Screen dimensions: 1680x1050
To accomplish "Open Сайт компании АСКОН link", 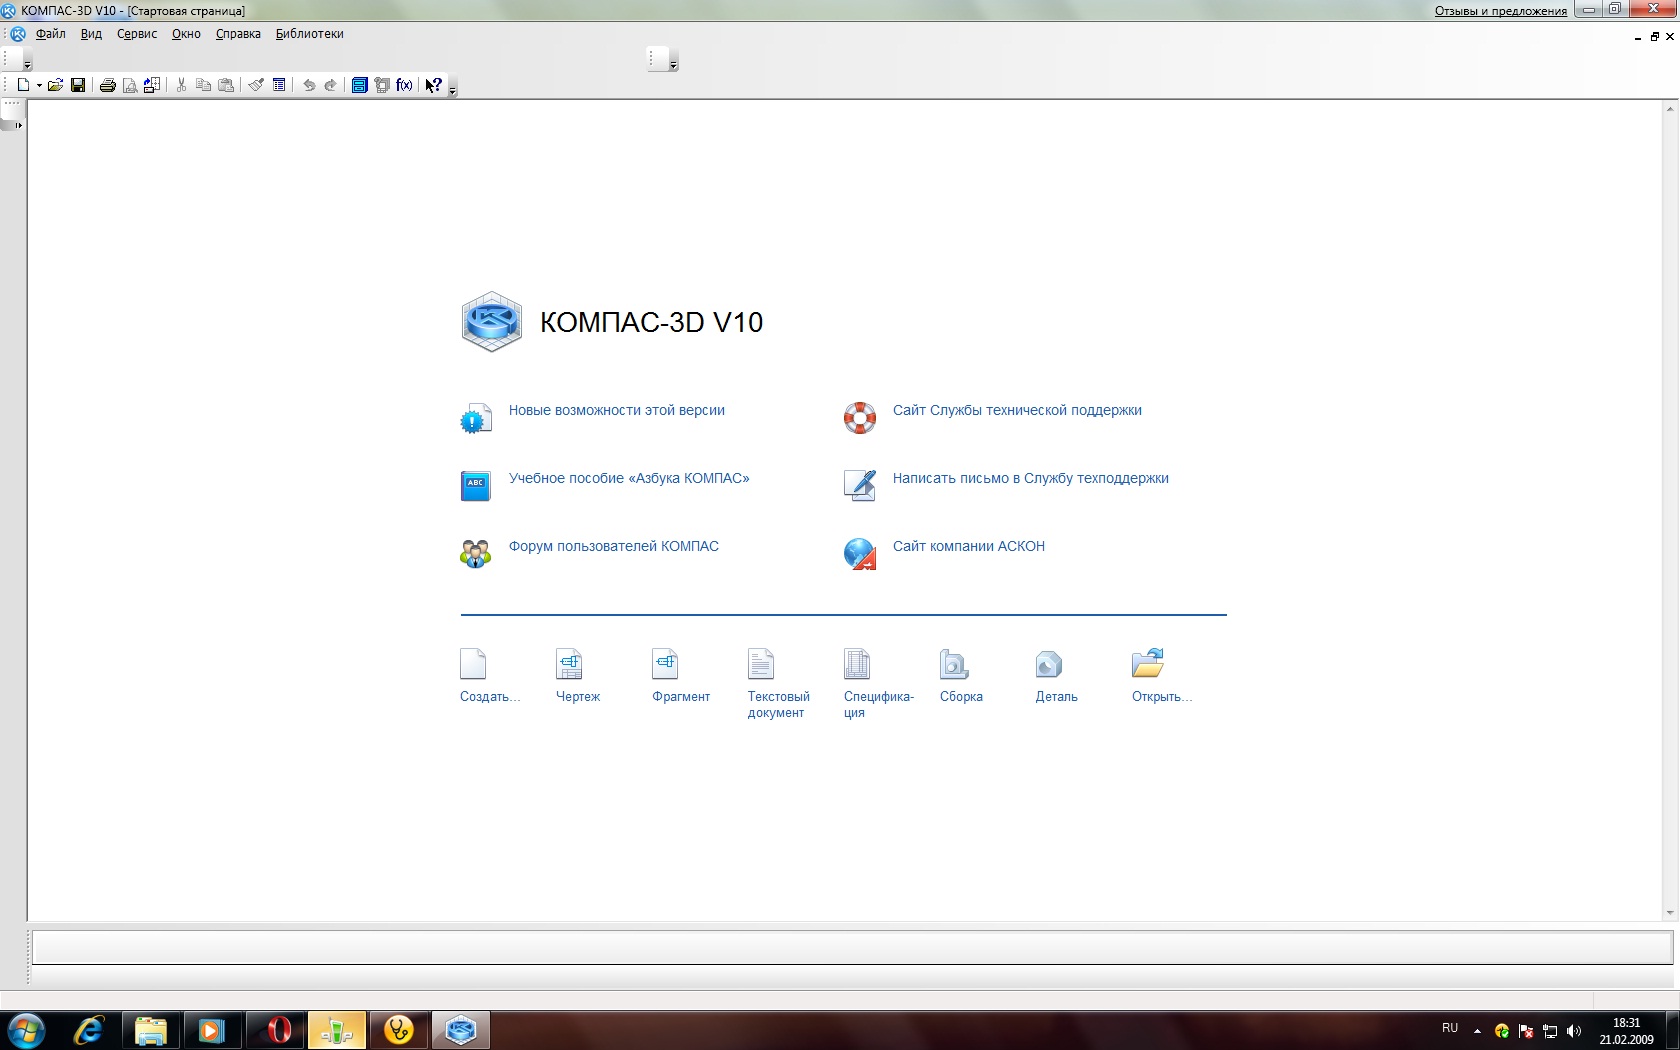I will (x=968, y=546).
